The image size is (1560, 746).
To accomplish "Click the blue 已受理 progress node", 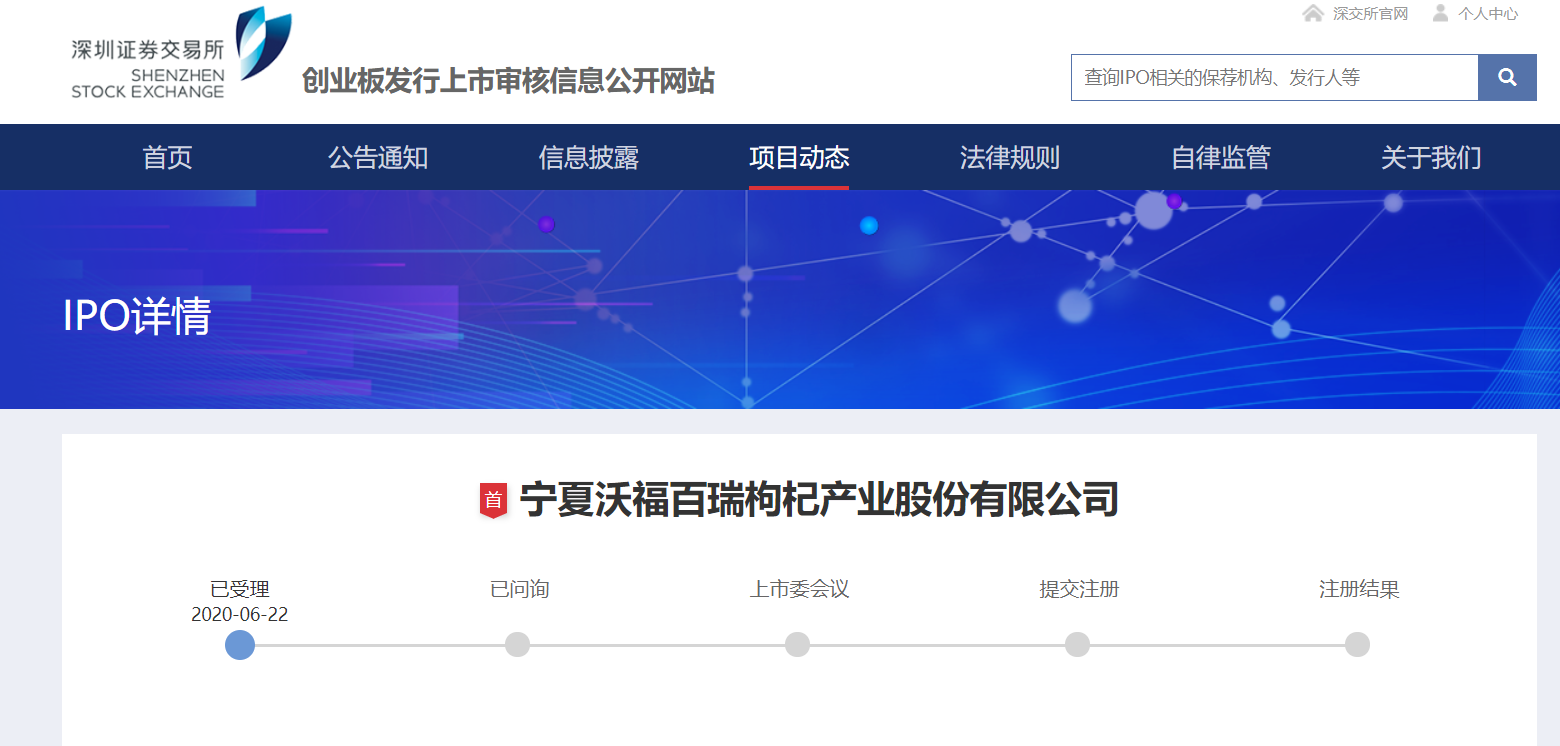I will click(240, 645).
